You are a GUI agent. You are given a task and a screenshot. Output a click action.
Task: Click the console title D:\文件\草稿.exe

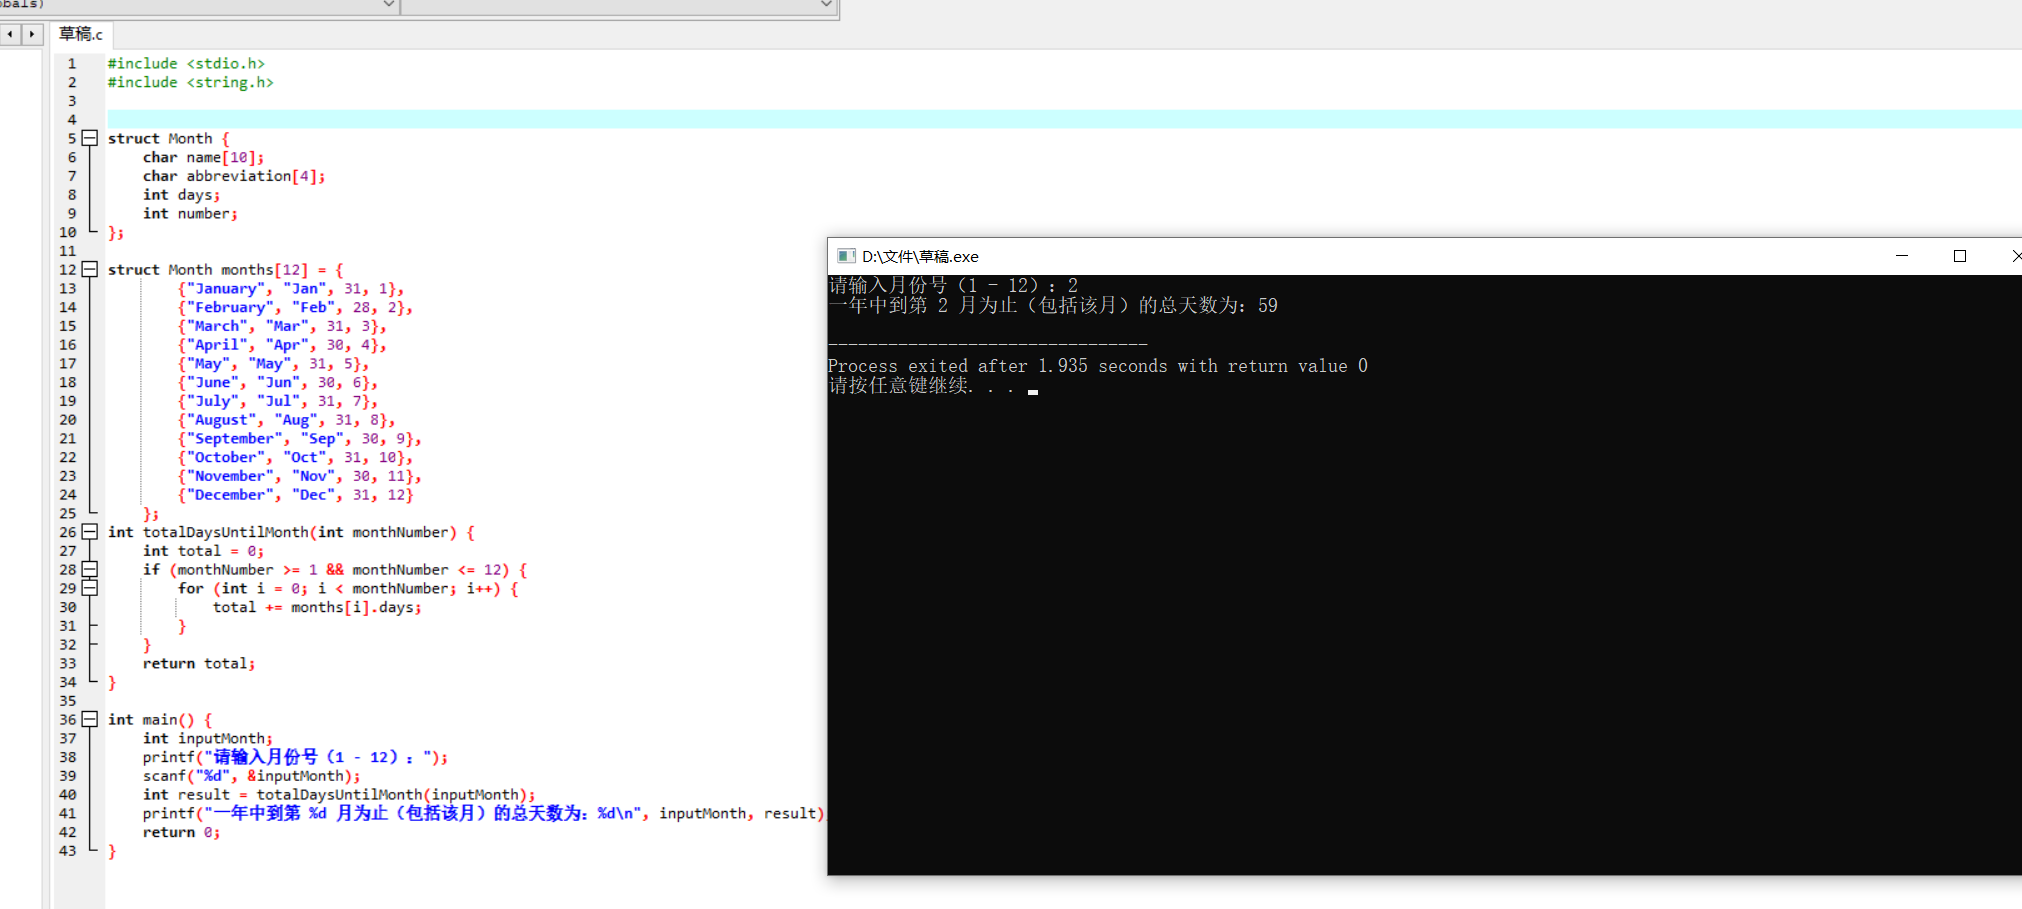920,257
